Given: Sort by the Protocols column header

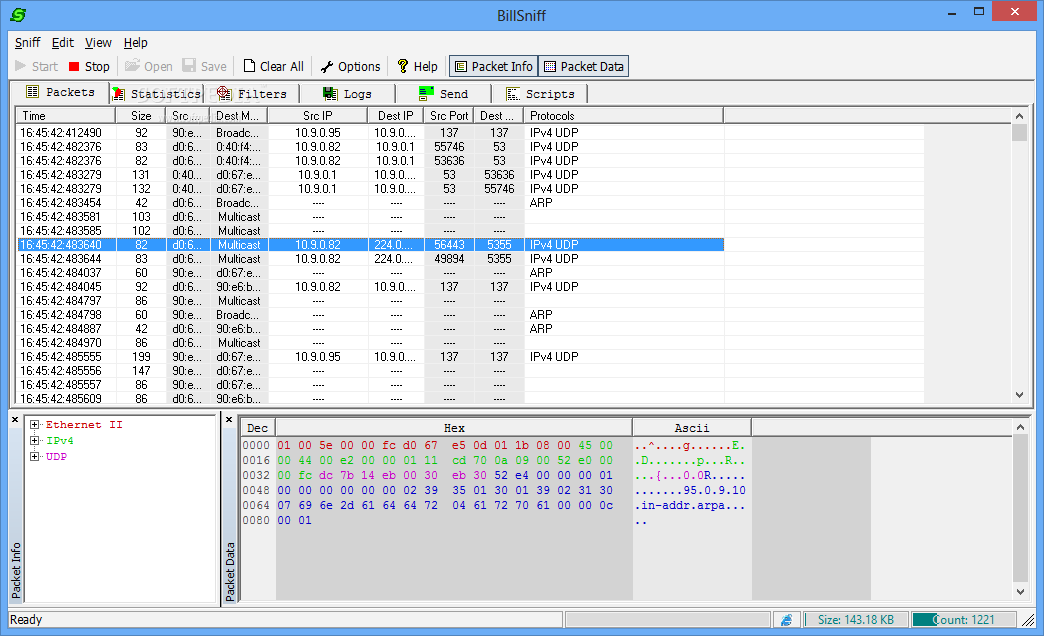Looking at the screenshot, I should coord(623,115).
